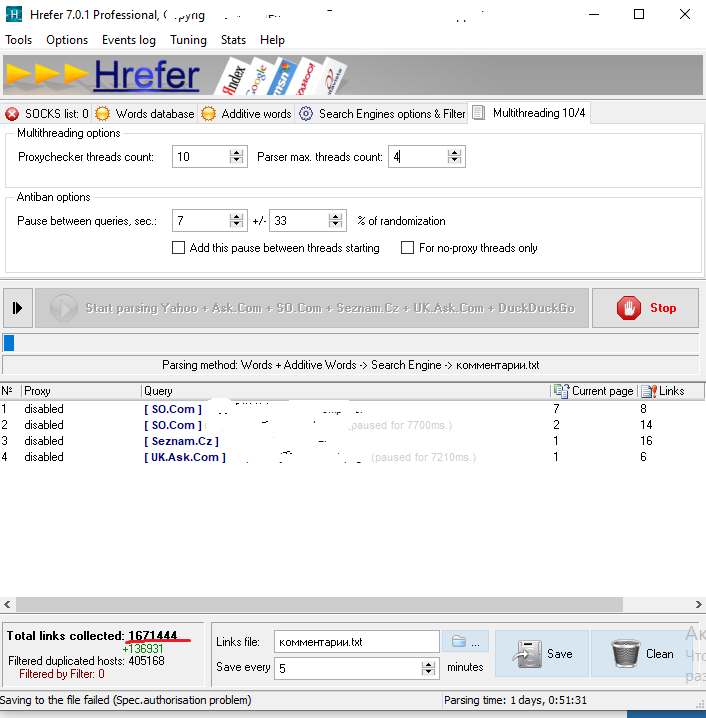Click the Filtered duplicated hosts 405168 text
This screenshot has width=706, height=718.
(87, 661)
